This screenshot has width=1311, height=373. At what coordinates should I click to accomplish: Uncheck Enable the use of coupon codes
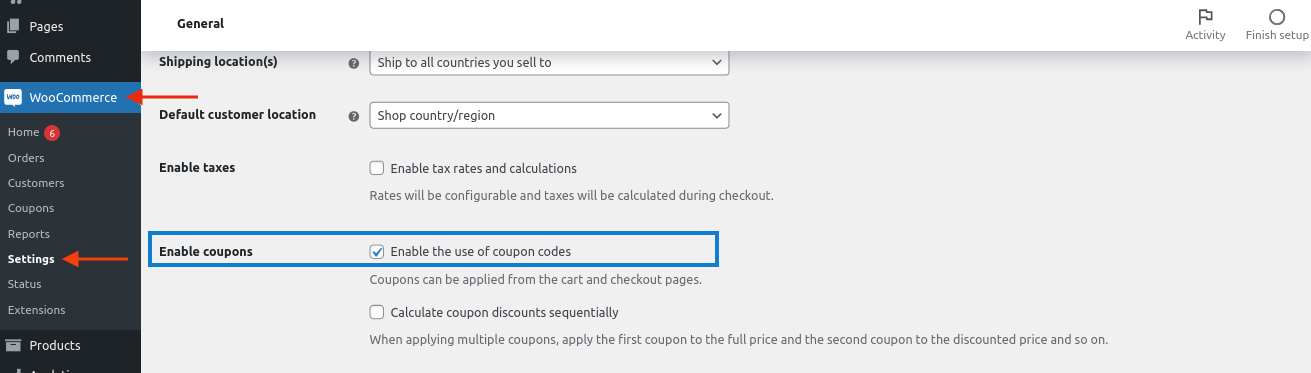(x=377, y=252)
